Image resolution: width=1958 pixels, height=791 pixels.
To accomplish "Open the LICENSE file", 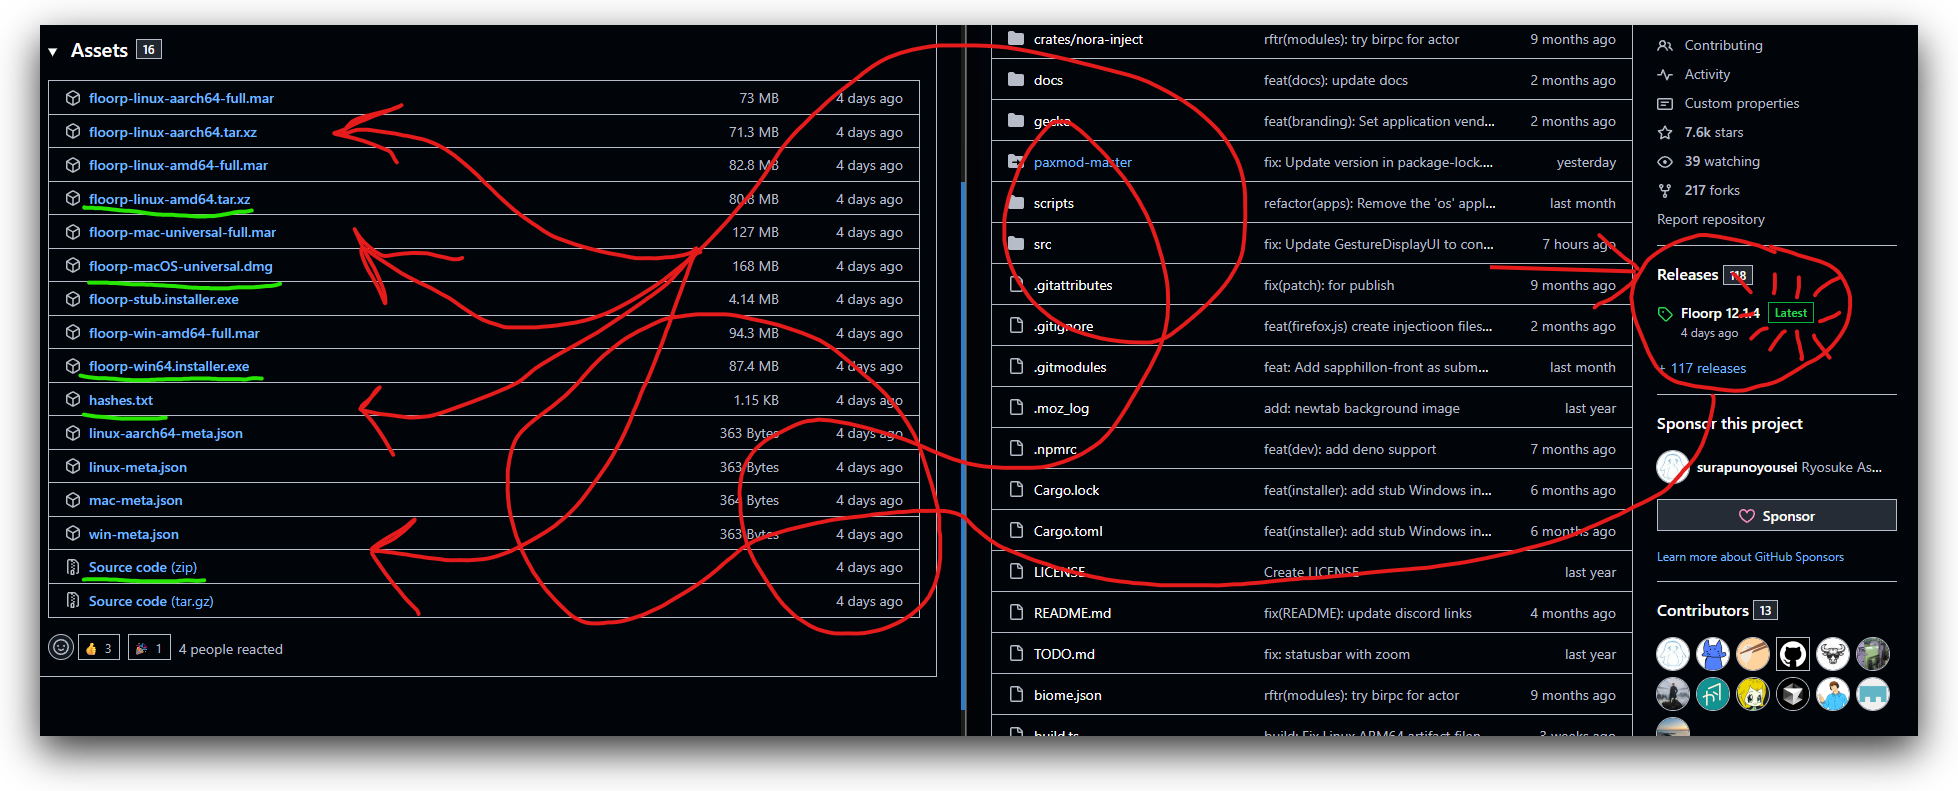I will (x=1059, y=572).
